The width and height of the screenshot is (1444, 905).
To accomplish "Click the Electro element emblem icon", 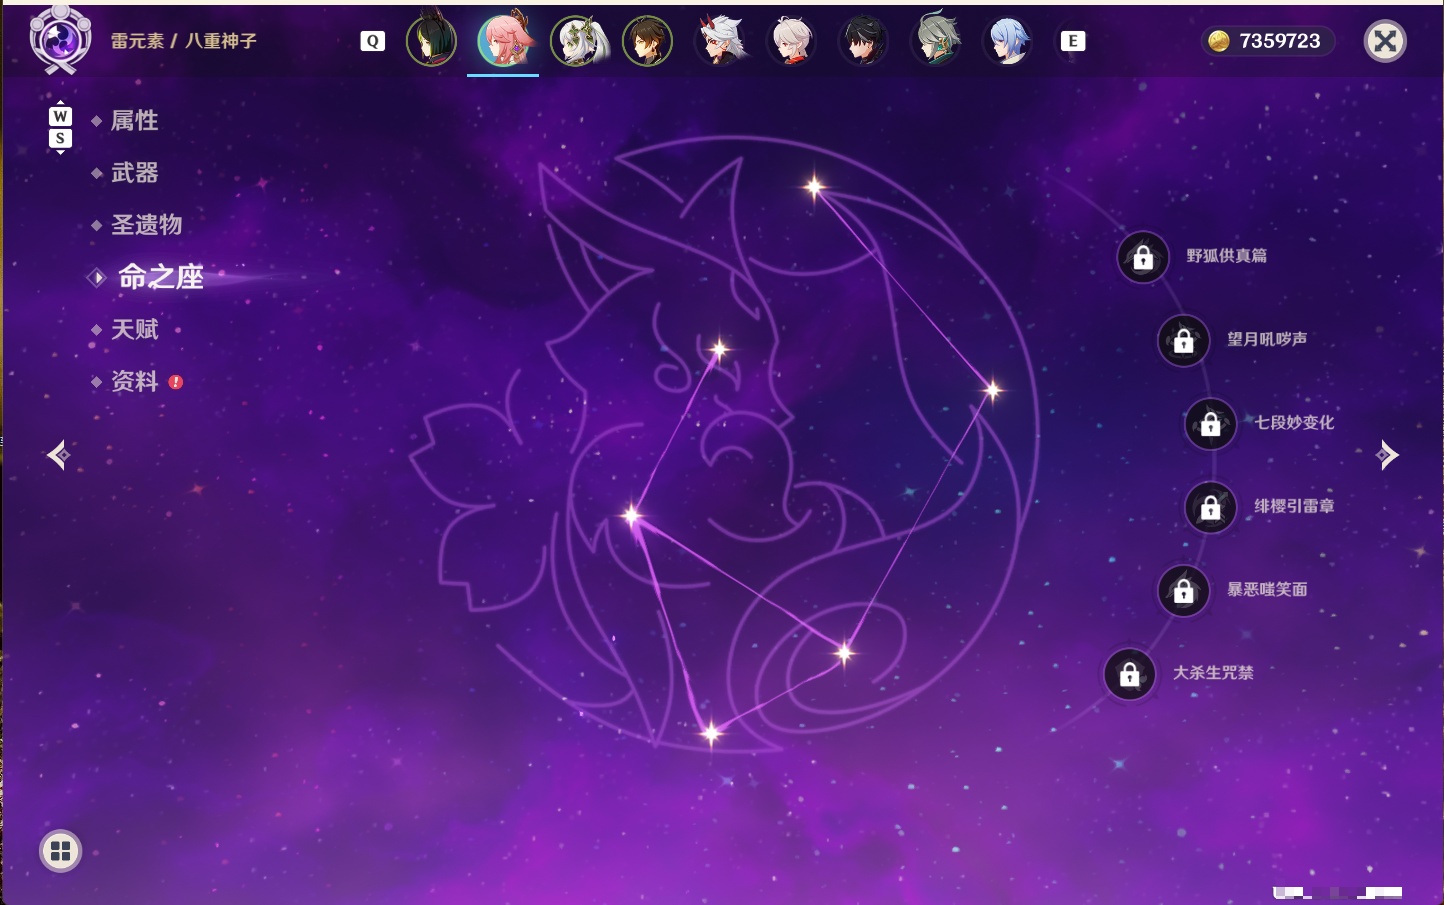I will 60,40.
